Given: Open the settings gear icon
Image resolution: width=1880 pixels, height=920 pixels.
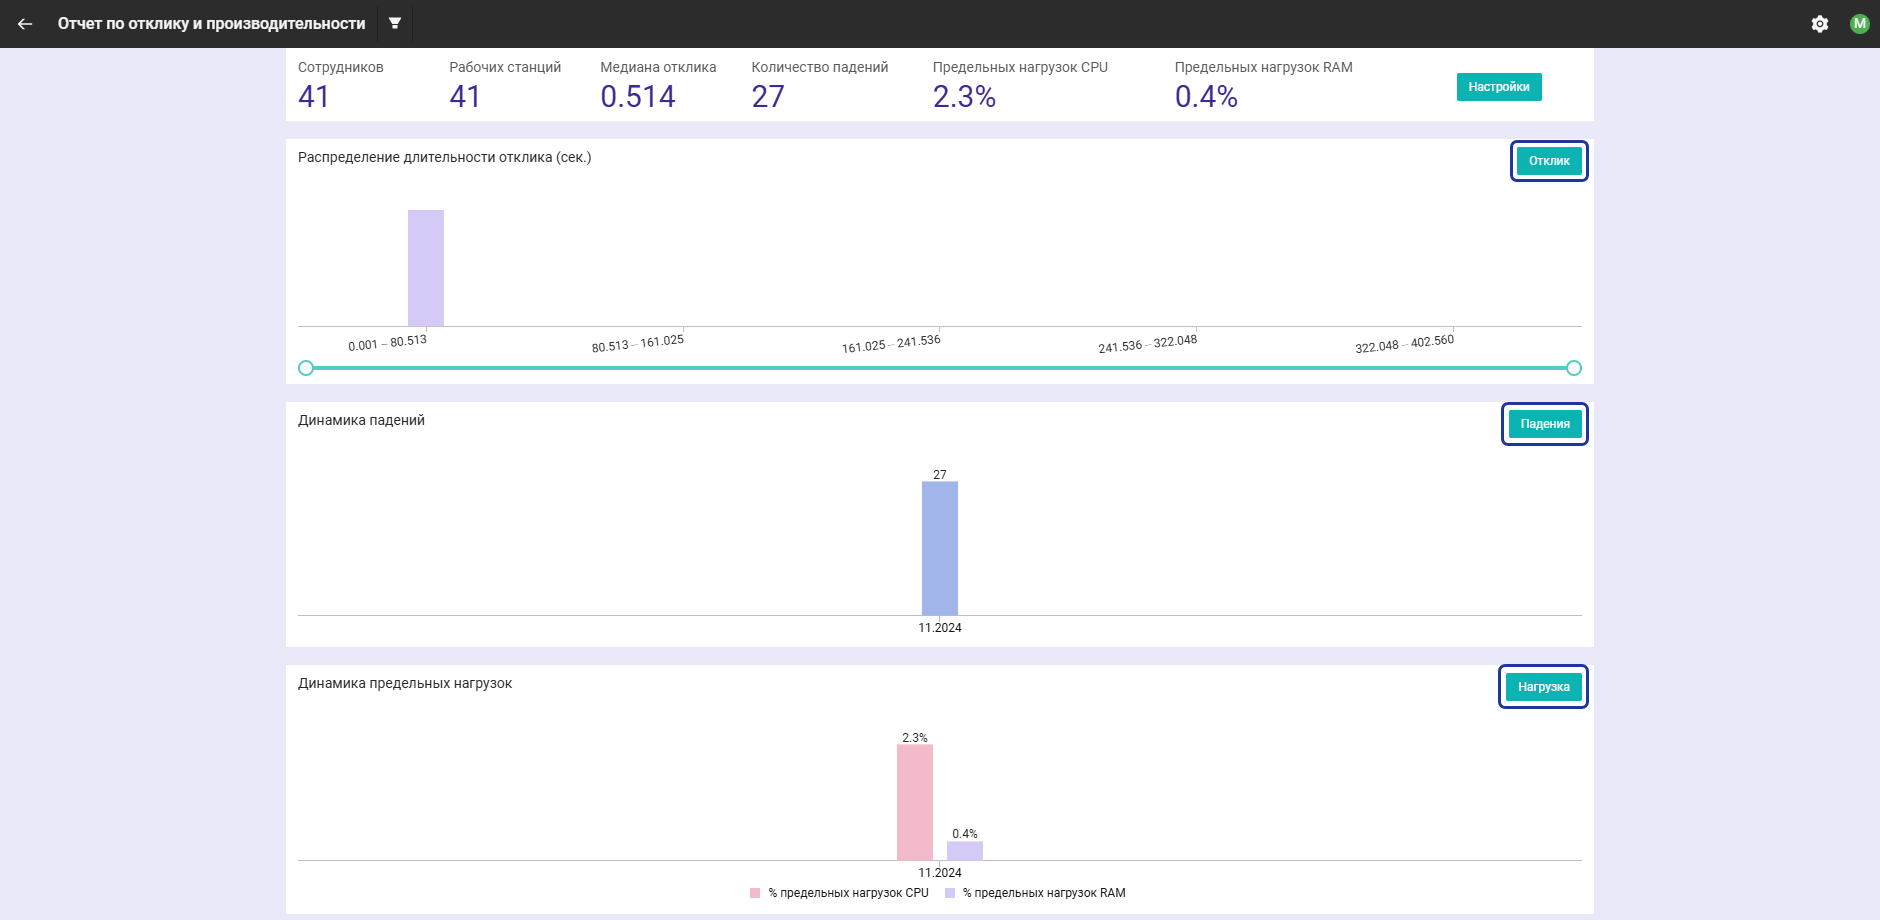Looking at the screenshot, I should tap(1820, 24).
